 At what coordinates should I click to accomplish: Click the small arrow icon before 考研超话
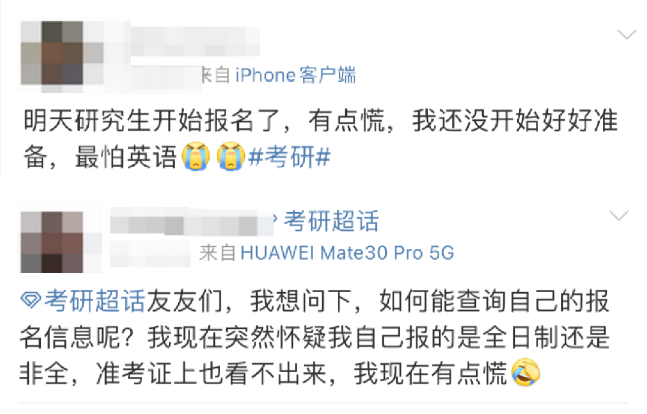275,218
